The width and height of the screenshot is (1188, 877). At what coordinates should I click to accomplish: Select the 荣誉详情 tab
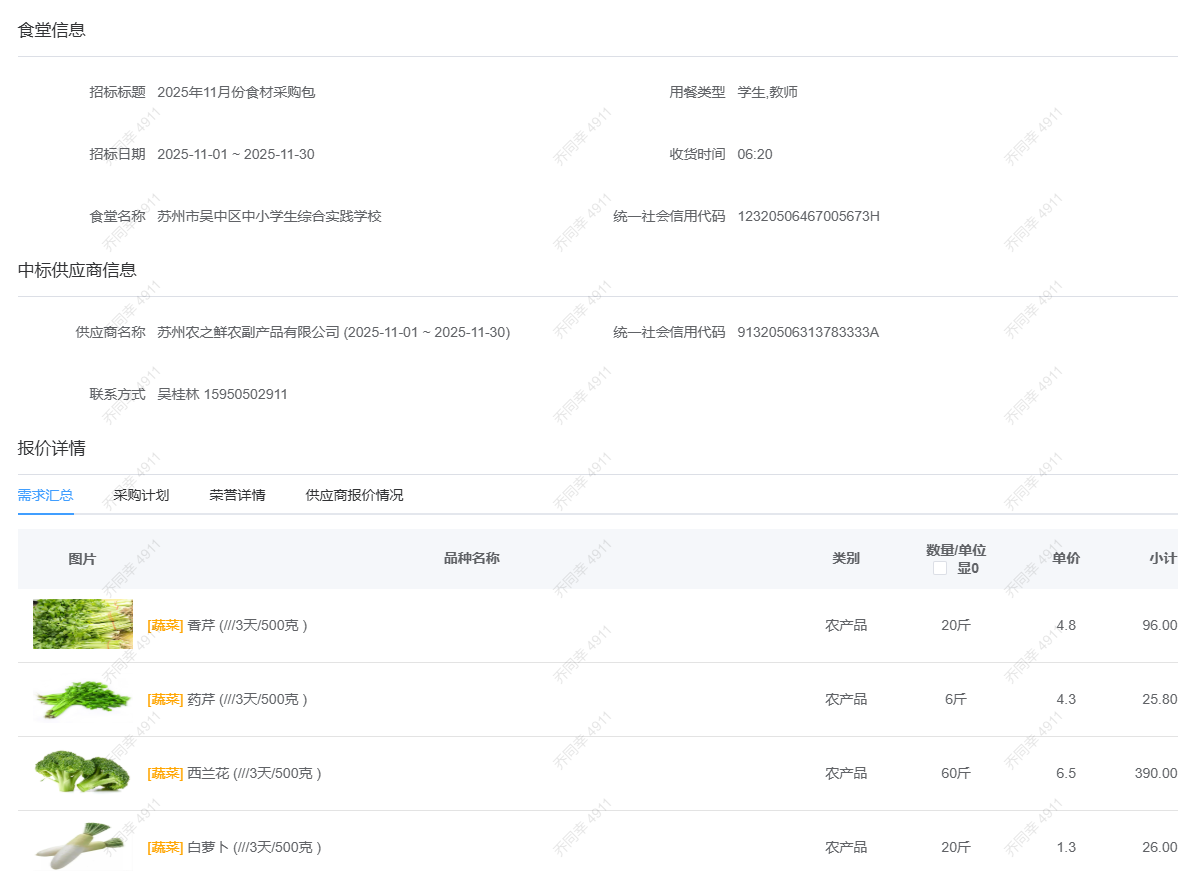[237, 495]
